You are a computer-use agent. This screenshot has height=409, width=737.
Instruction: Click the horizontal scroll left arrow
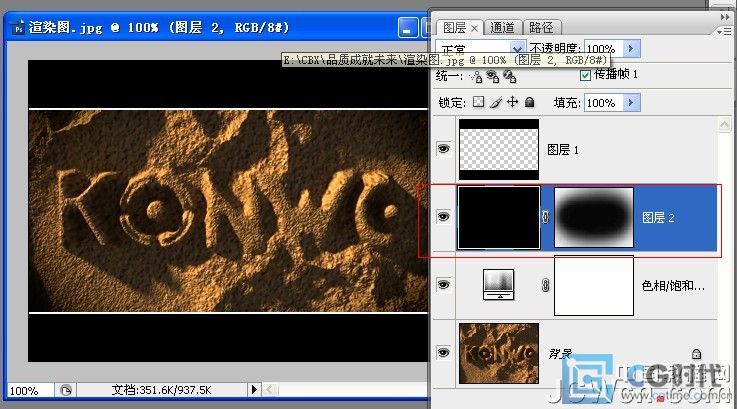[270, 389]
